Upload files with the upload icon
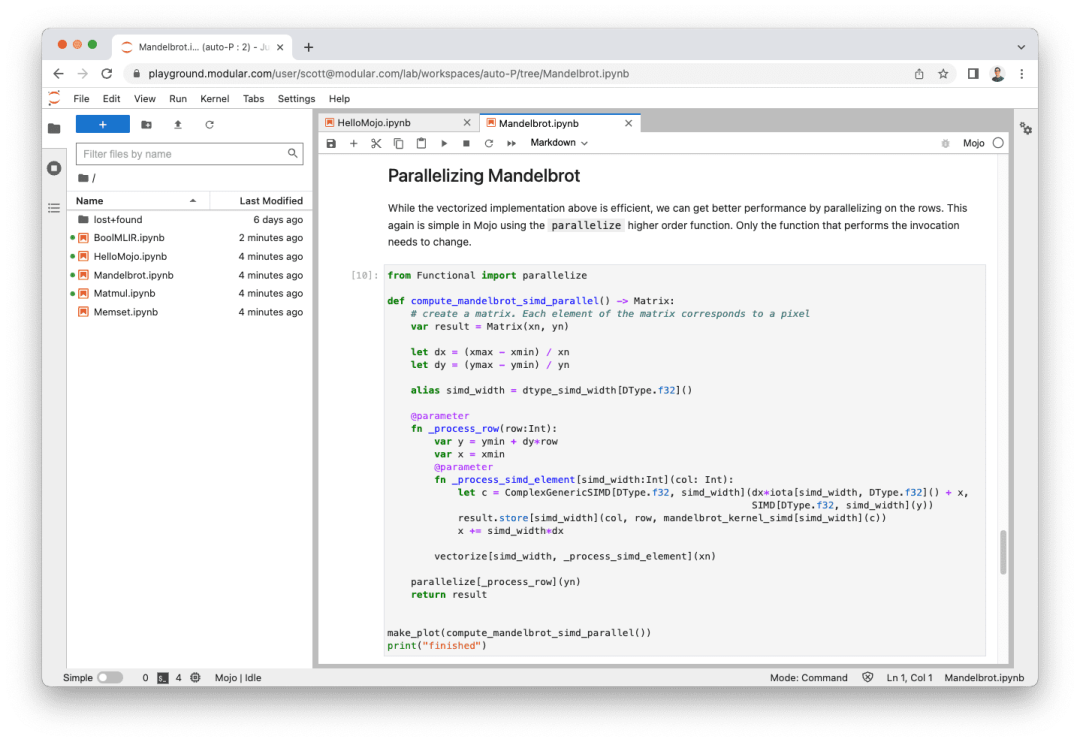Screen dimensions: 1080x742 pyautogui.click(x=178, y=125)
